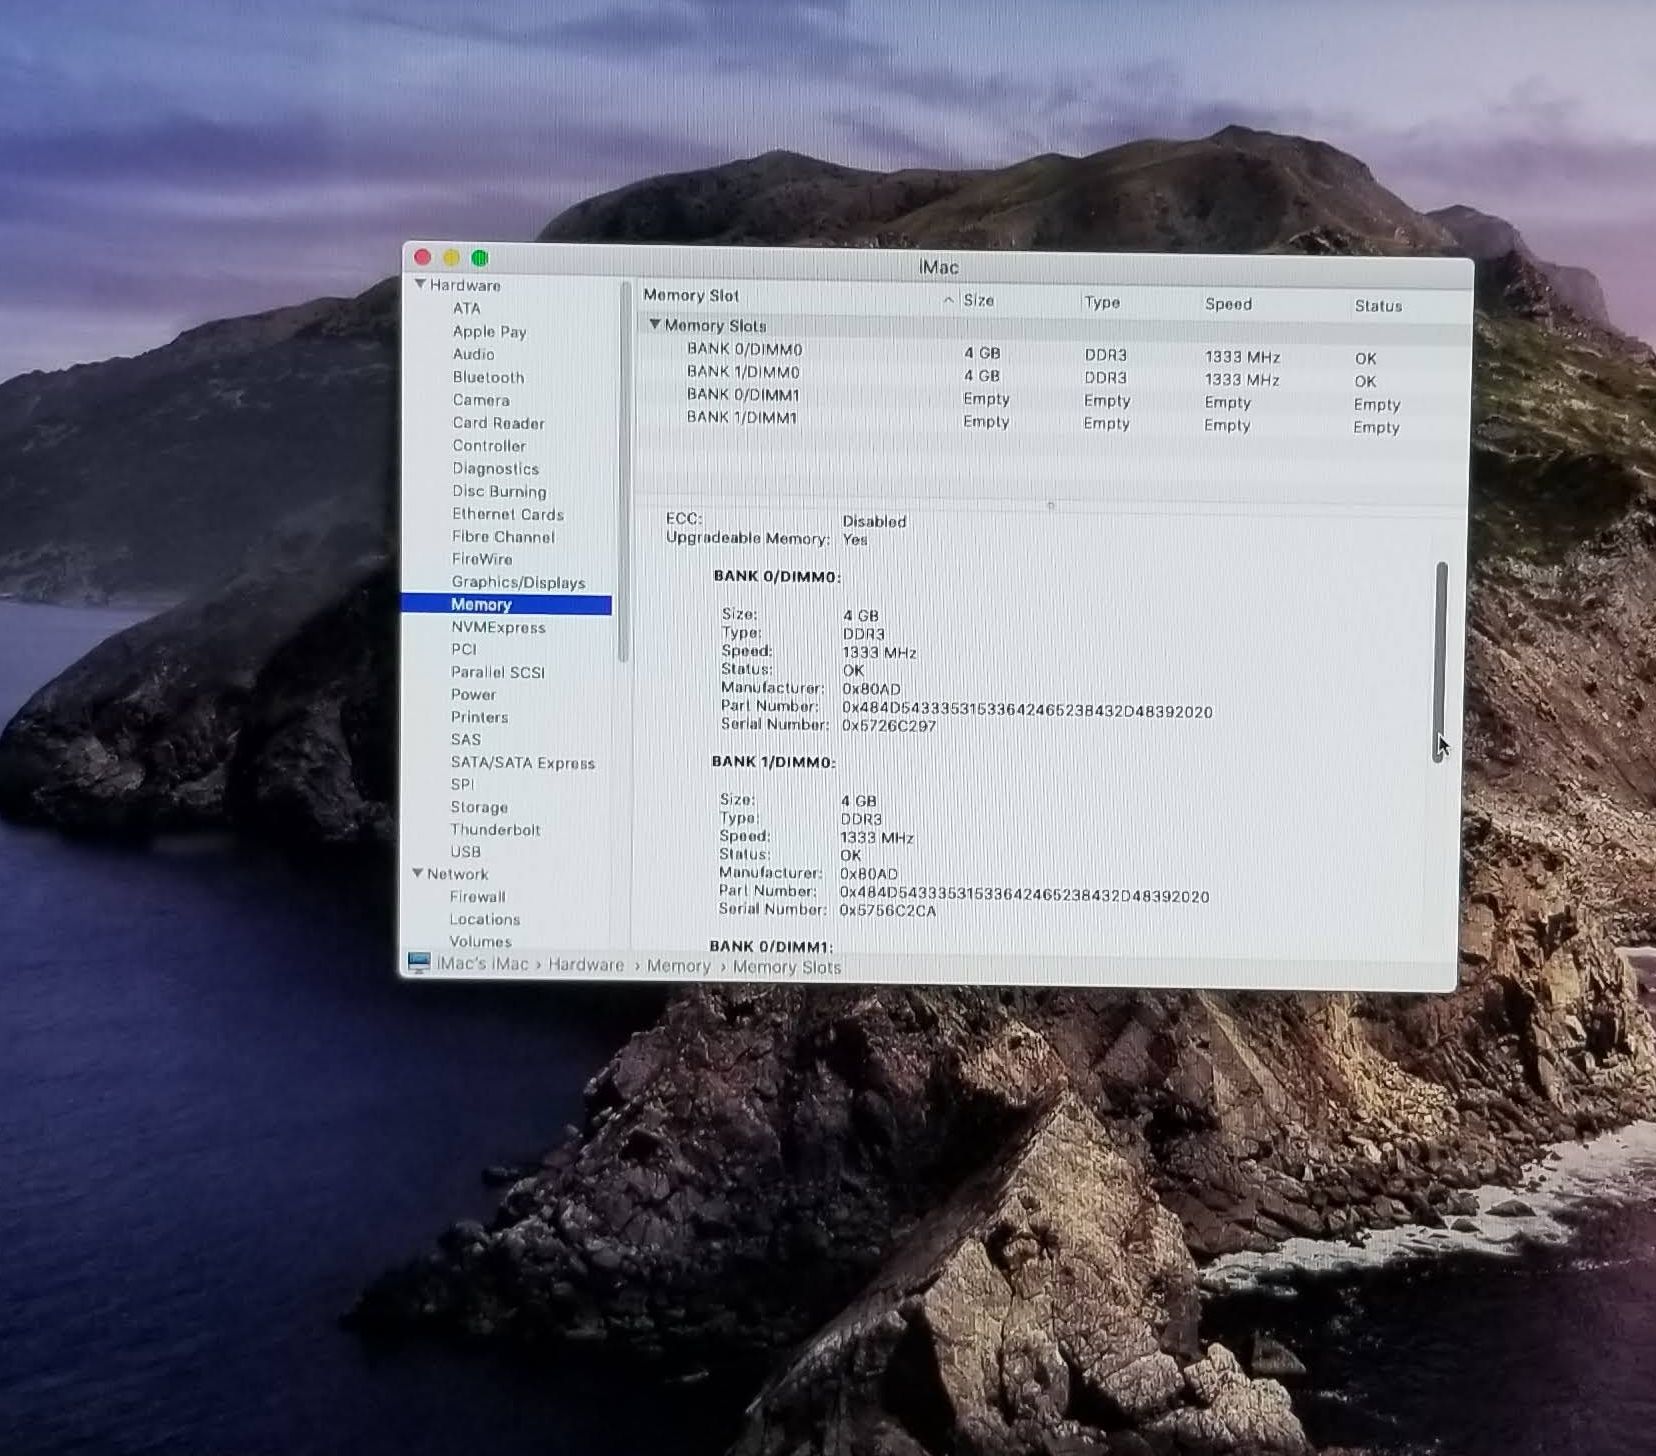Select the BANK 0/DIMM0 row
1656x1456 pixels.
744,349
